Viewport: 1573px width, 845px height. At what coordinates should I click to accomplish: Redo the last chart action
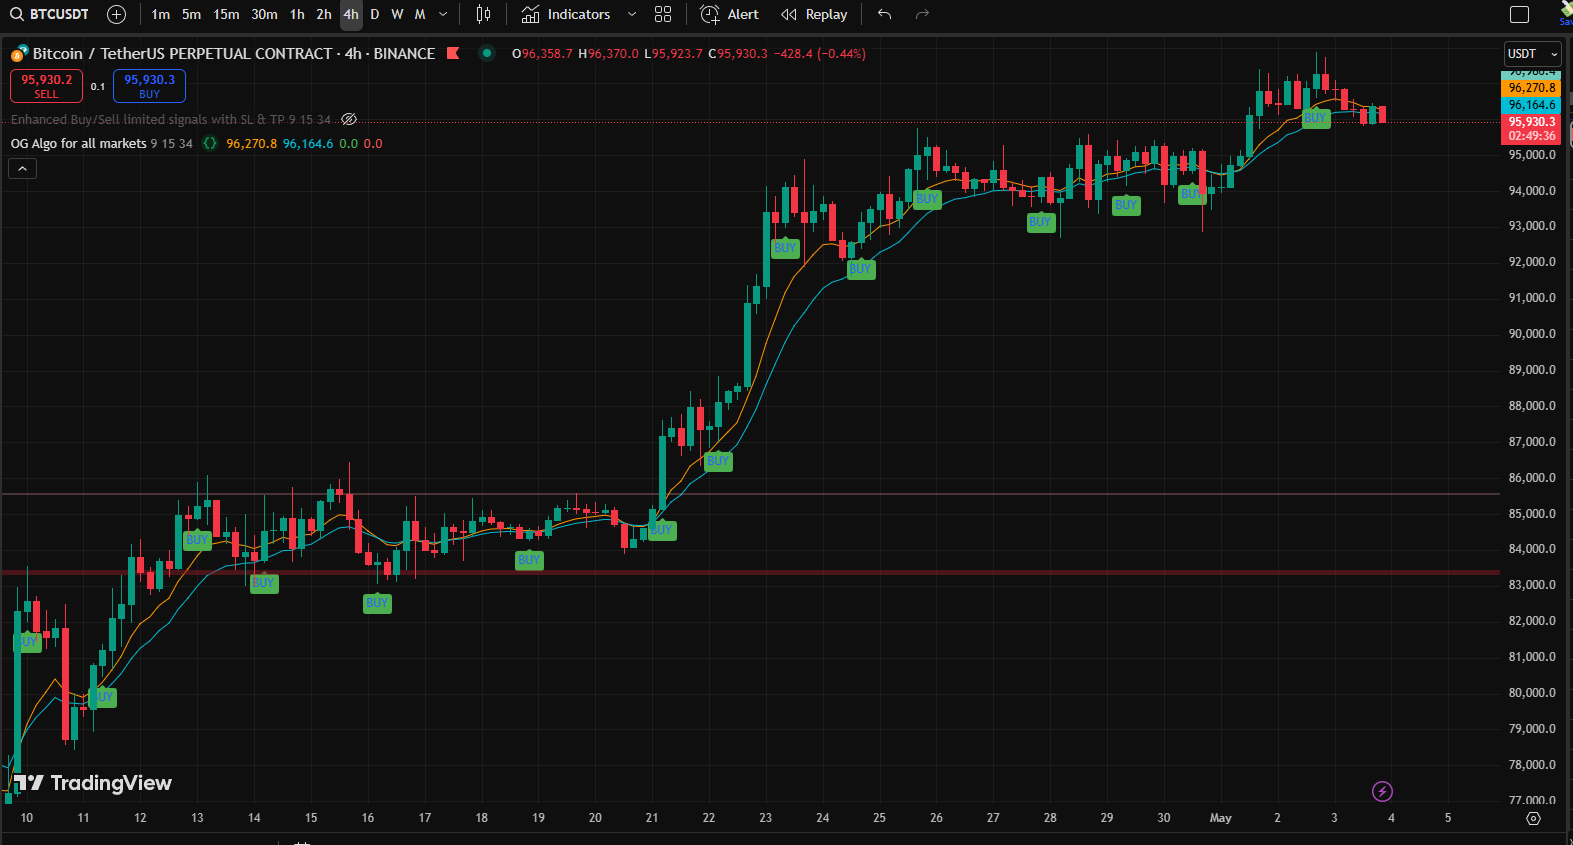[x=923, y=14]
